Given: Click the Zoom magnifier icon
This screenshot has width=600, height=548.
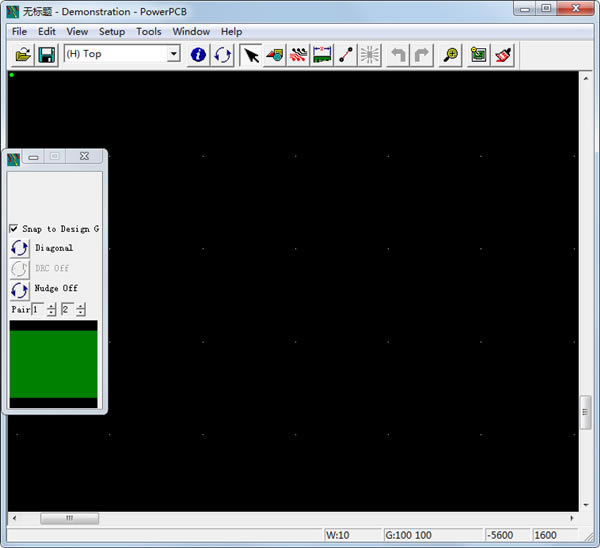Looking at the screenshot, I should click(451, 54).
